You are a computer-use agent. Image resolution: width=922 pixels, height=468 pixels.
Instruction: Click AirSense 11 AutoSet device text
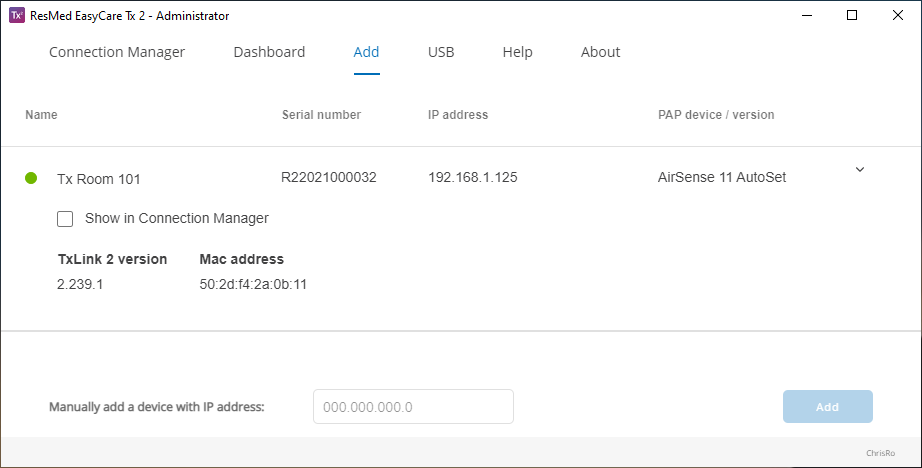pos(721,178)
